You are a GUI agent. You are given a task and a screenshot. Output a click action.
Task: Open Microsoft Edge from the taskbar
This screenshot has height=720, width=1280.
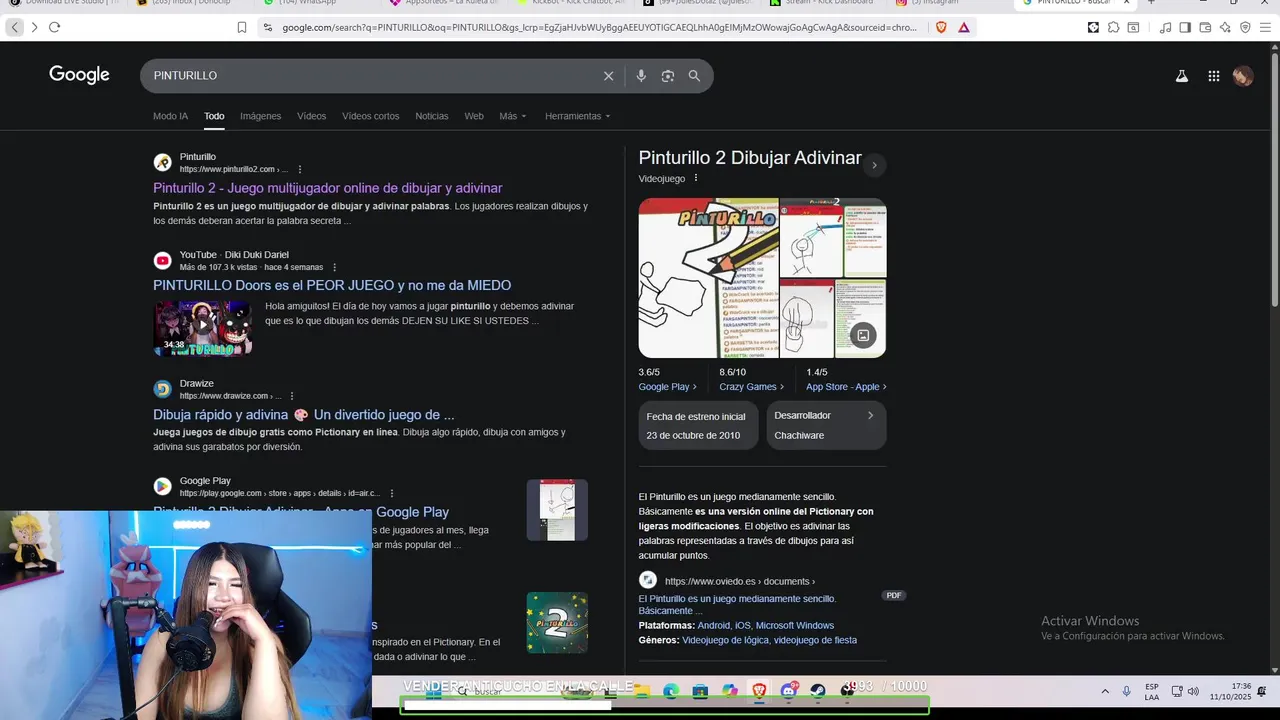(670, 691)
